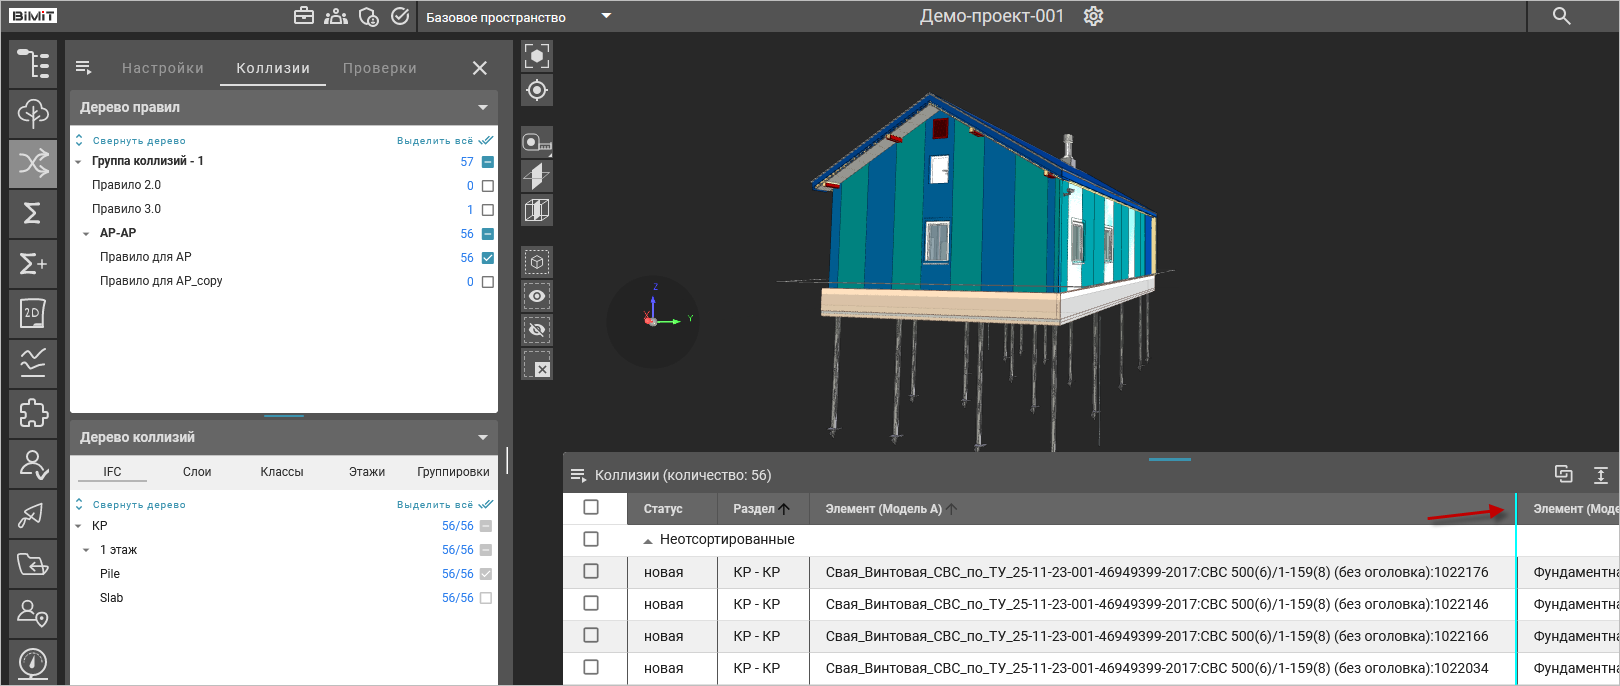Viewport: 1620px width, 686px height.
Task: Click the cloud upload sidebar icon
Action: click(33, 113)
